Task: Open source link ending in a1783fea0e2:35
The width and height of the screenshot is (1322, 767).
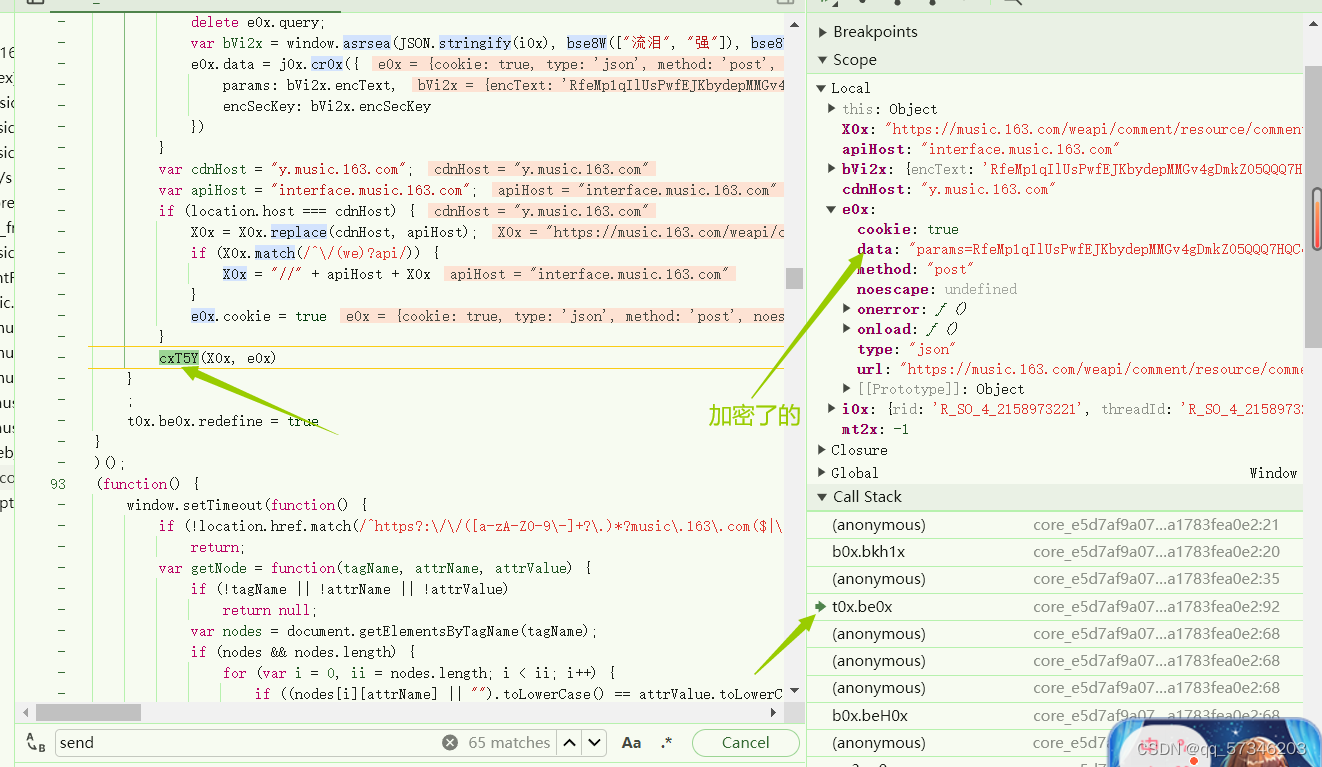Action: pyautogui.click(x=1156, y=579)
